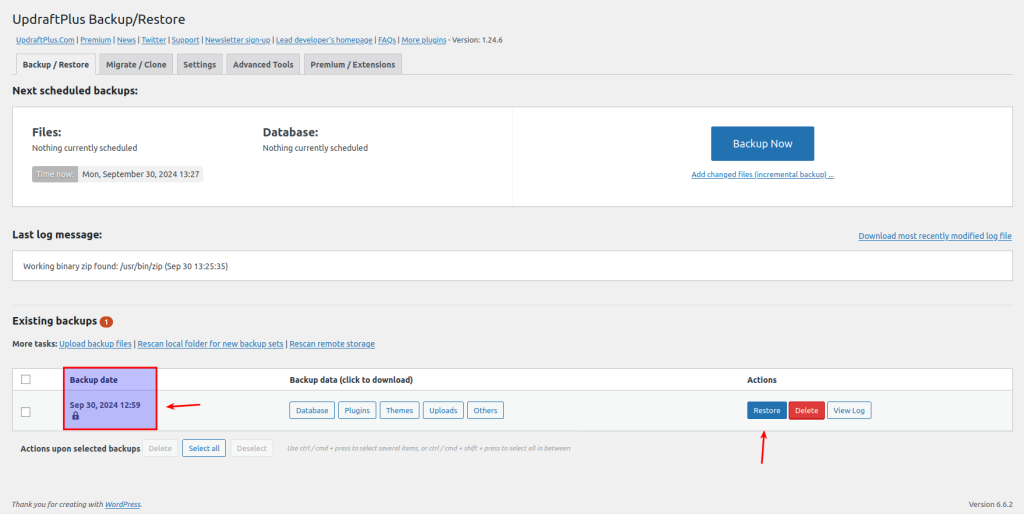Open the Support link
The width and height of the screenshot is (1024, 514).
point(185,40)
